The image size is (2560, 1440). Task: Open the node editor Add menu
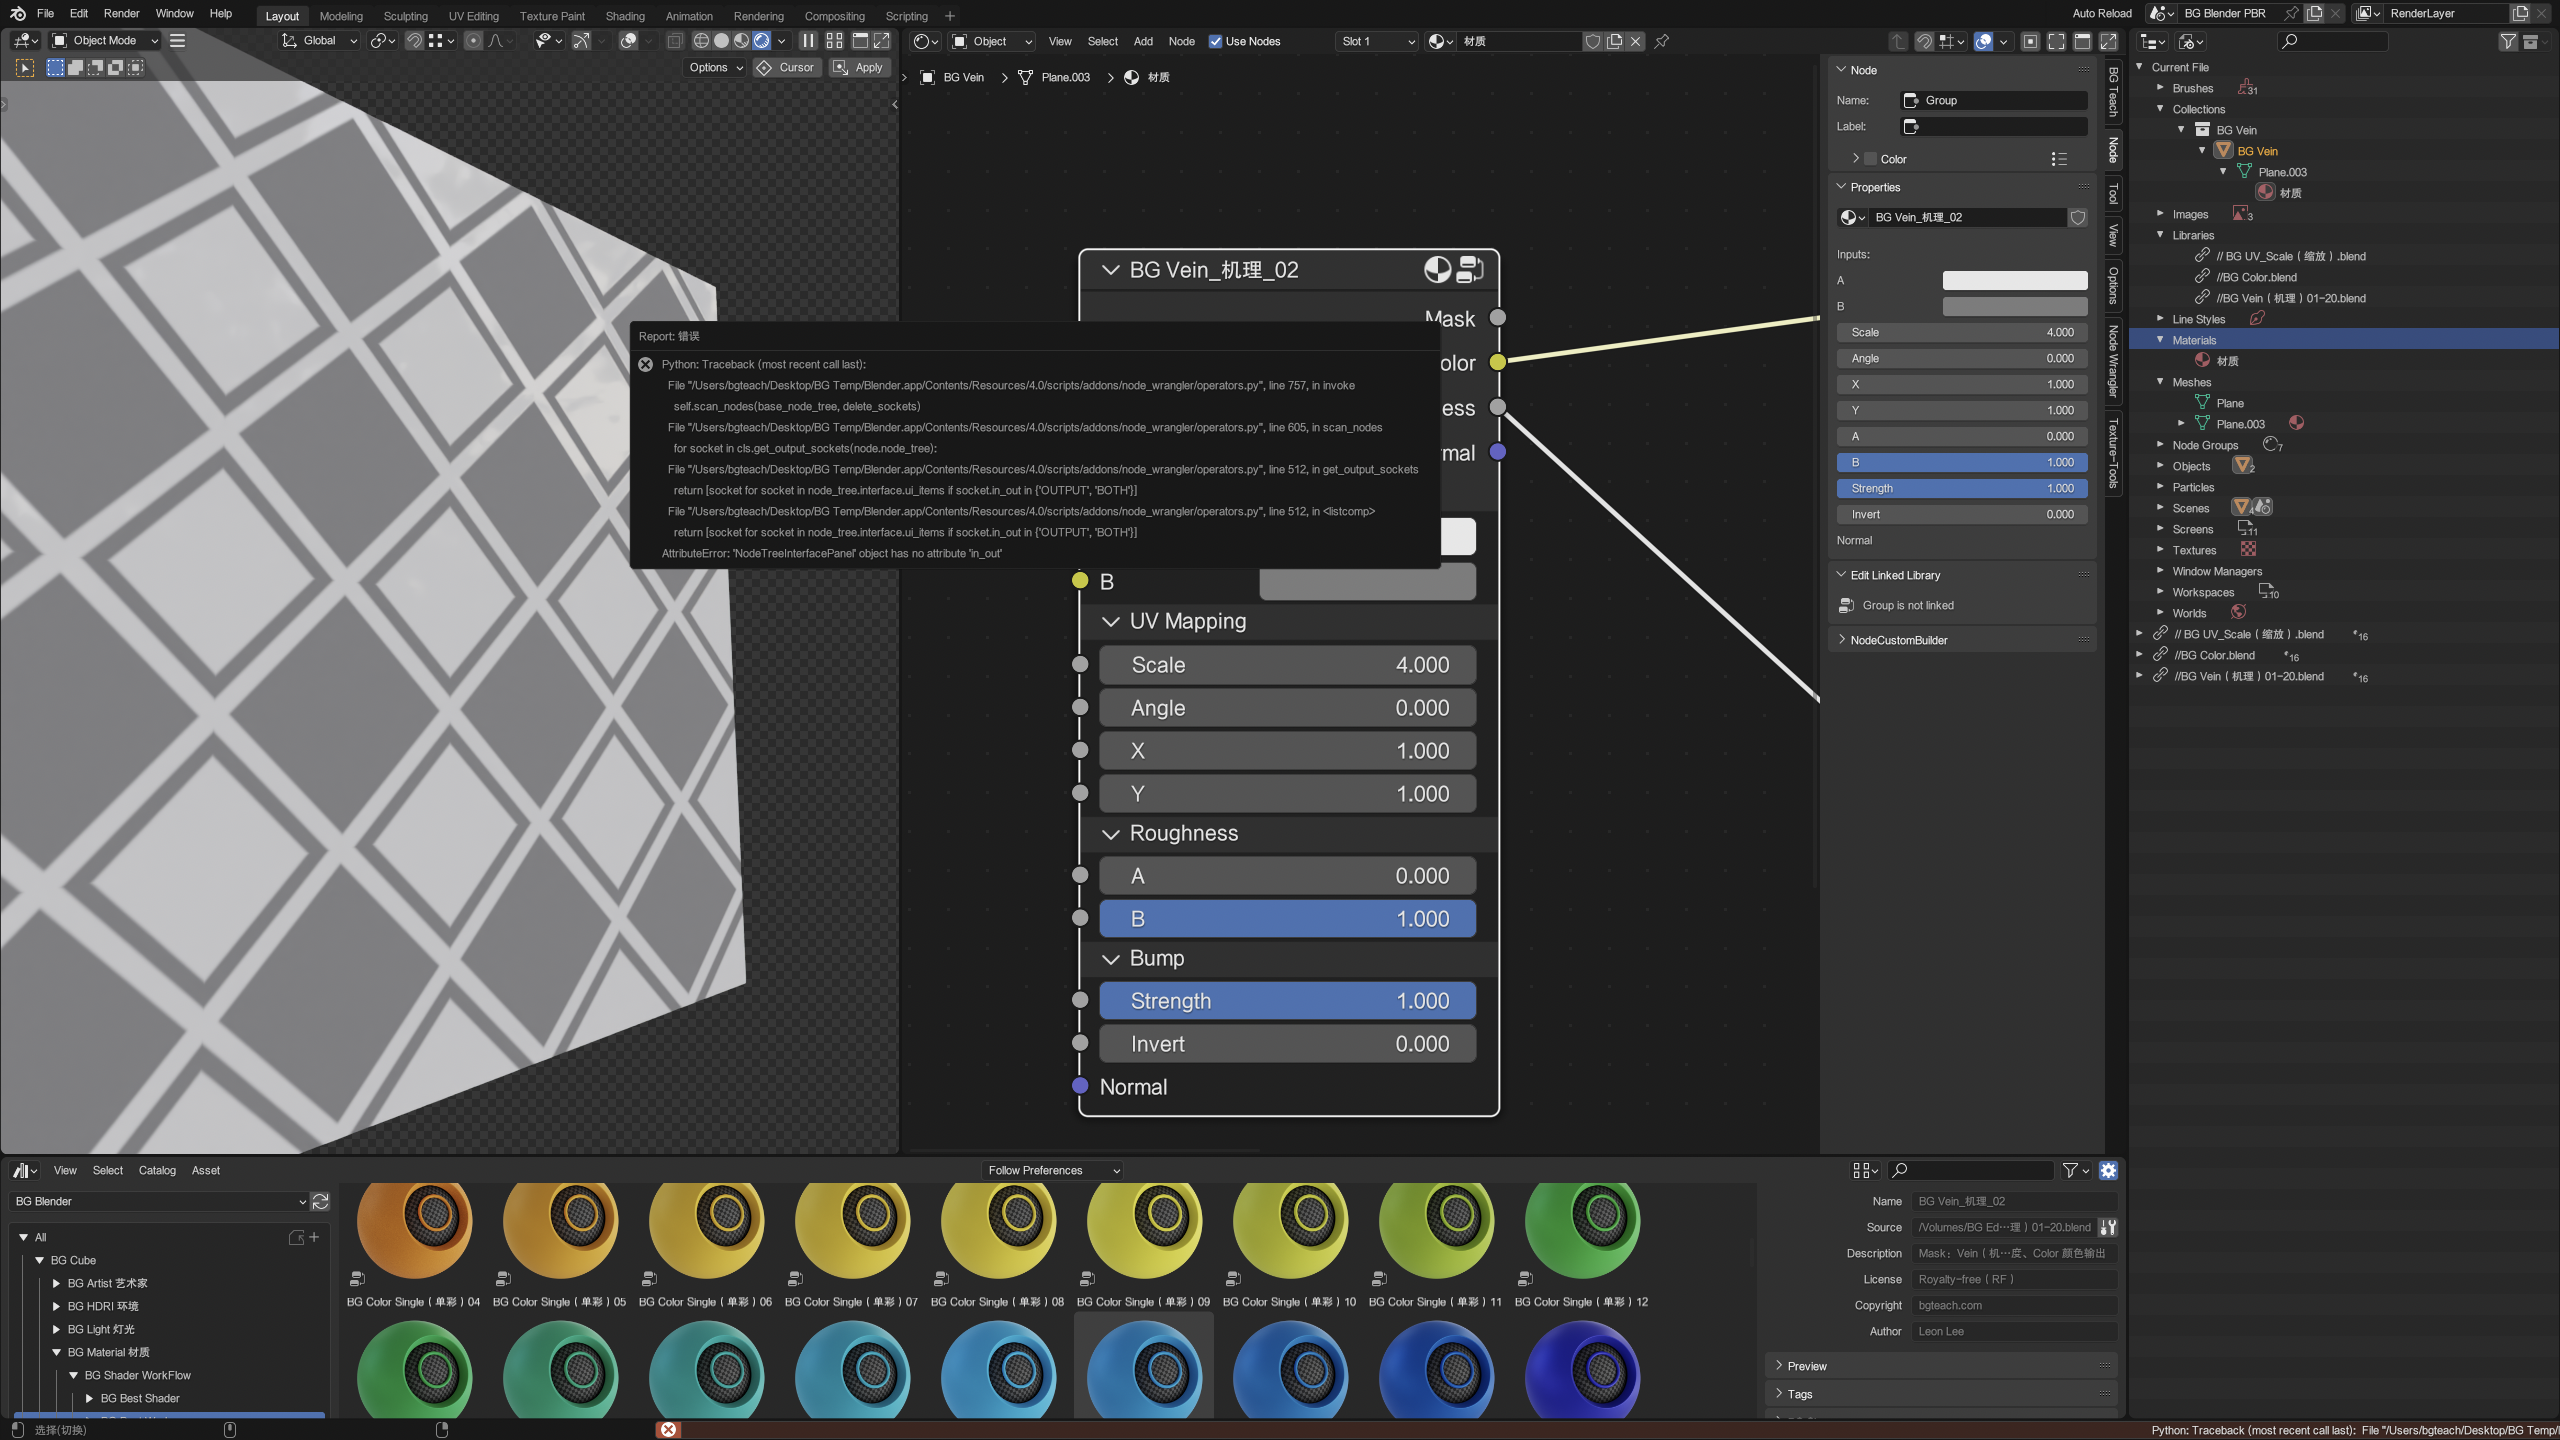click(x=1143, y=42)
